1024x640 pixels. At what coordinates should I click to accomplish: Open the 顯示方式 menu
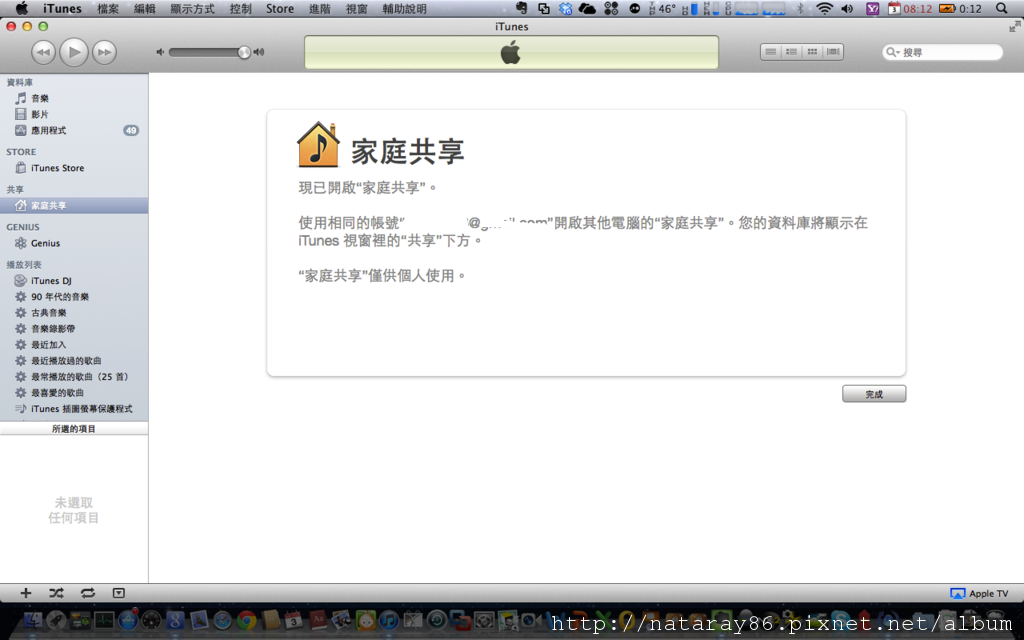(x=192, y=8)
